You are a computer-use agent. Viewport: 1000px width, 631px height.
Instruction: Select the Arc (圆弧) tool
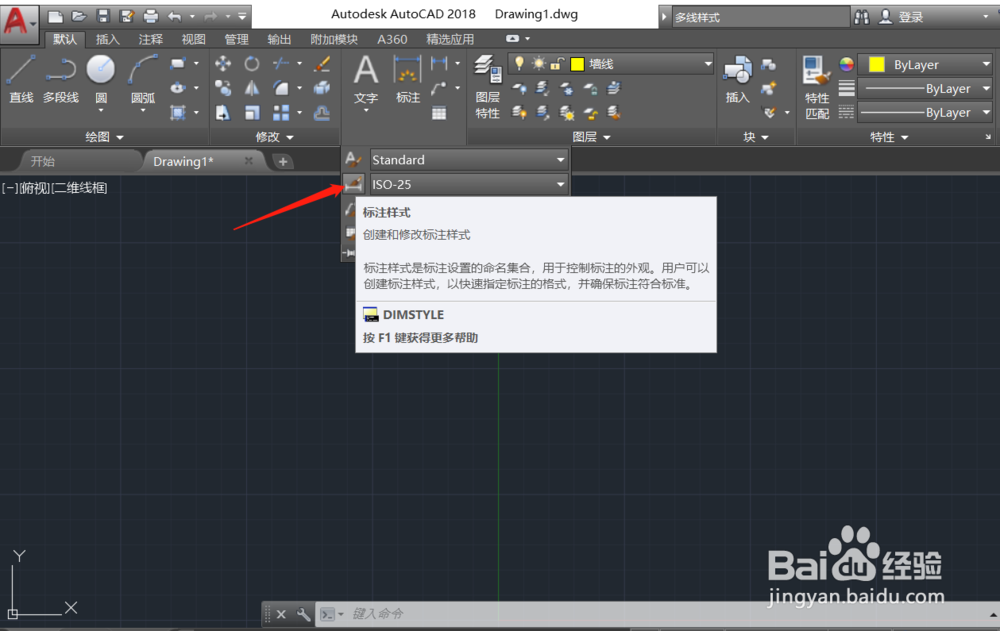click(x=143, y=79)
